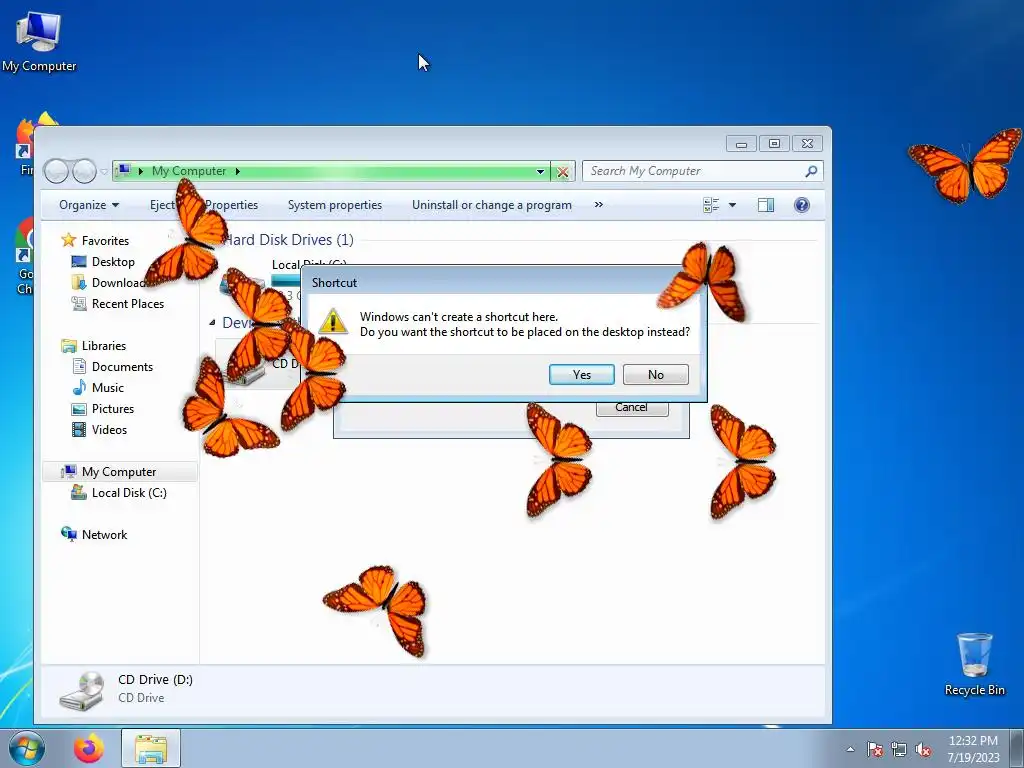This screenshot has height=768, width=1024.
Task: Toggle the preview pane icon
Action: [x=765, y=205]
